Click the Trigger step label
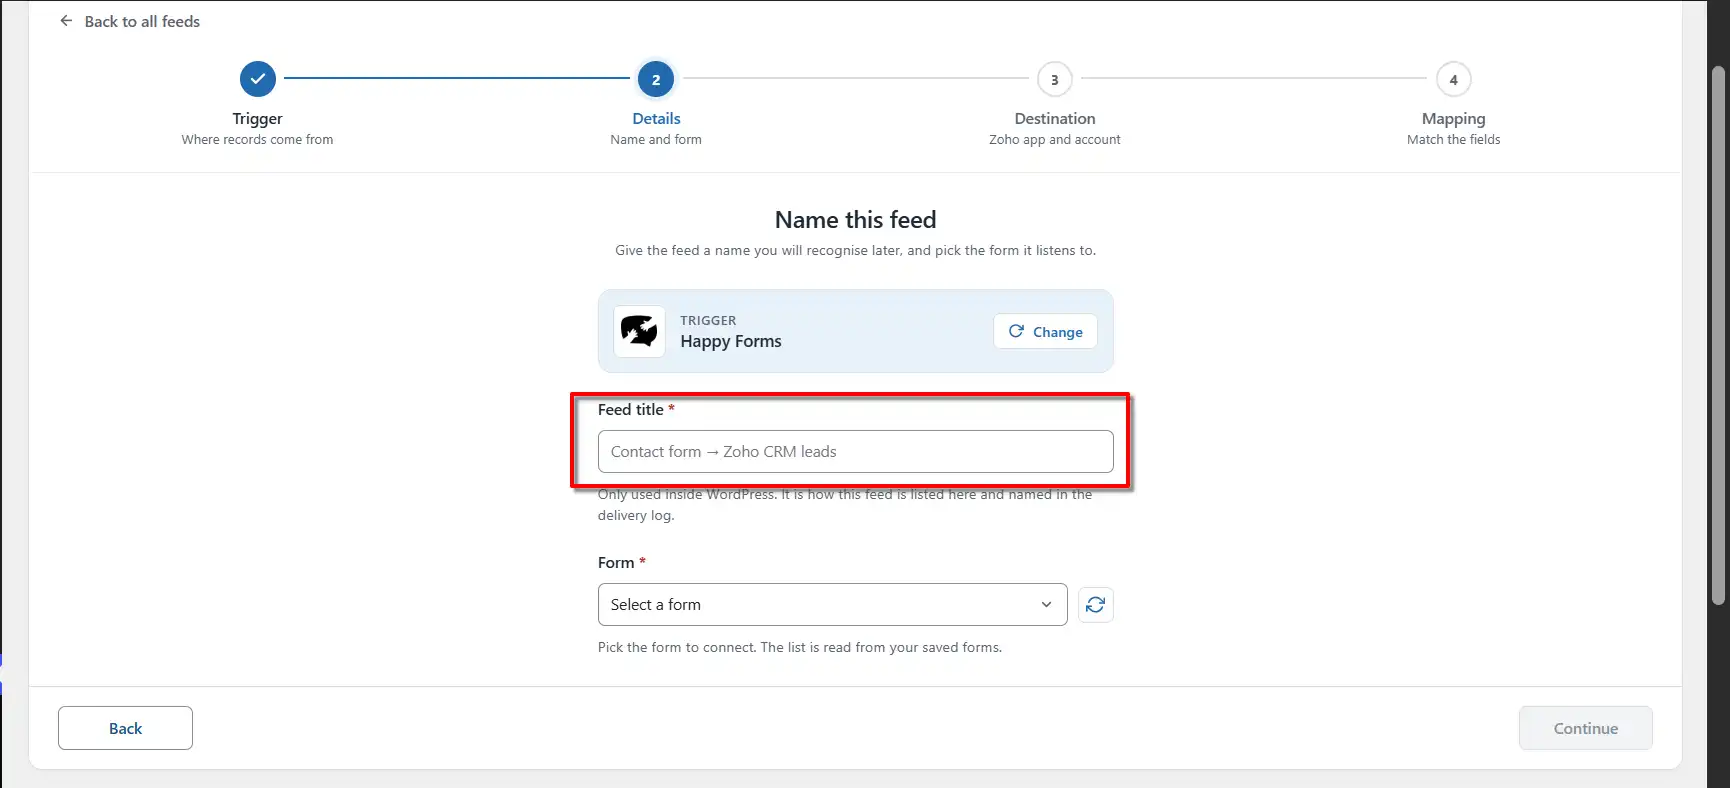Screen dimensions: 1730x788 [x=258, y=118]
